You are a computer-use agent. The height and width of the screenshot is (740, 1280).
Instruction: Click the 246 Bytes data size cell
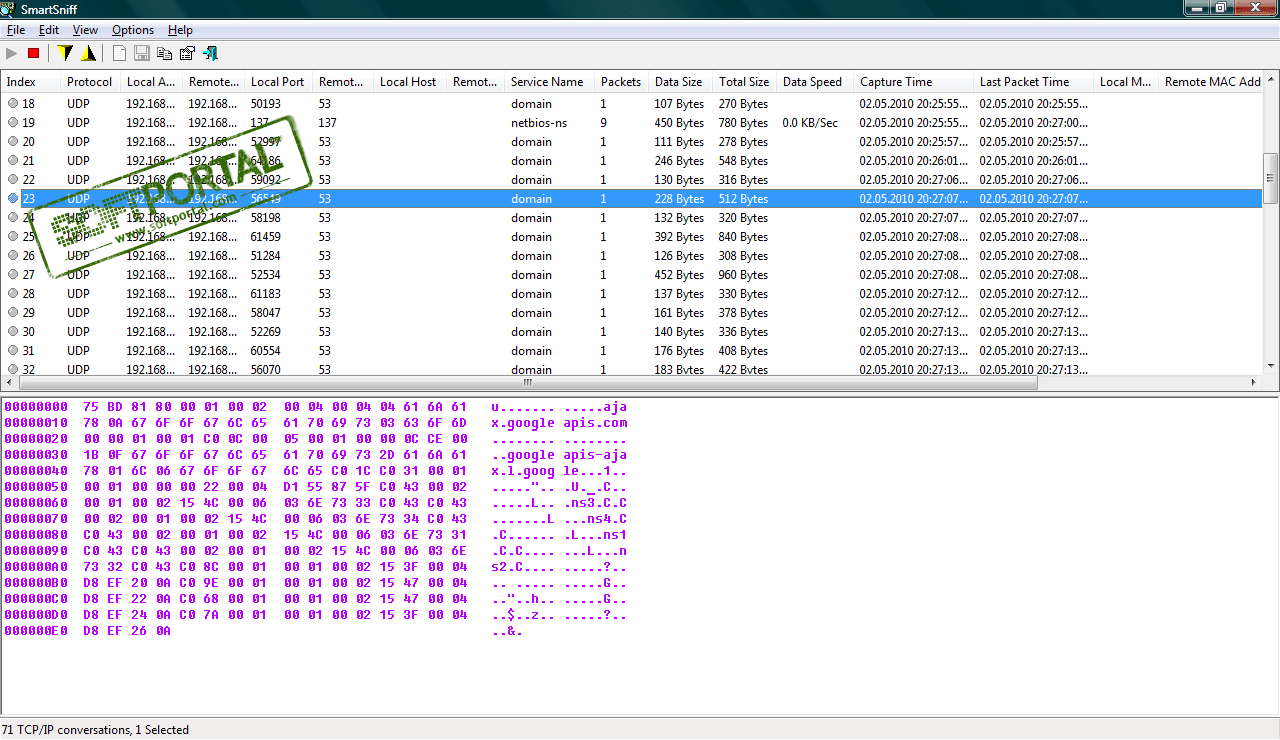(x=679, y=161)
